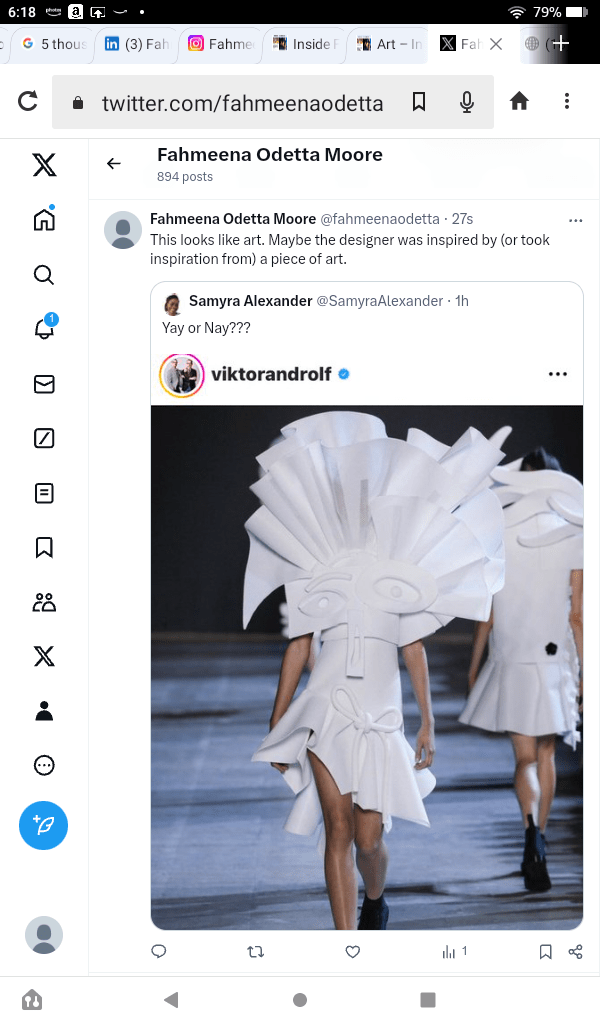This screenshot has height=1024, width=600.
Task: Switch to the Instagram Fahme browser tab
Action: coord(221,44)
